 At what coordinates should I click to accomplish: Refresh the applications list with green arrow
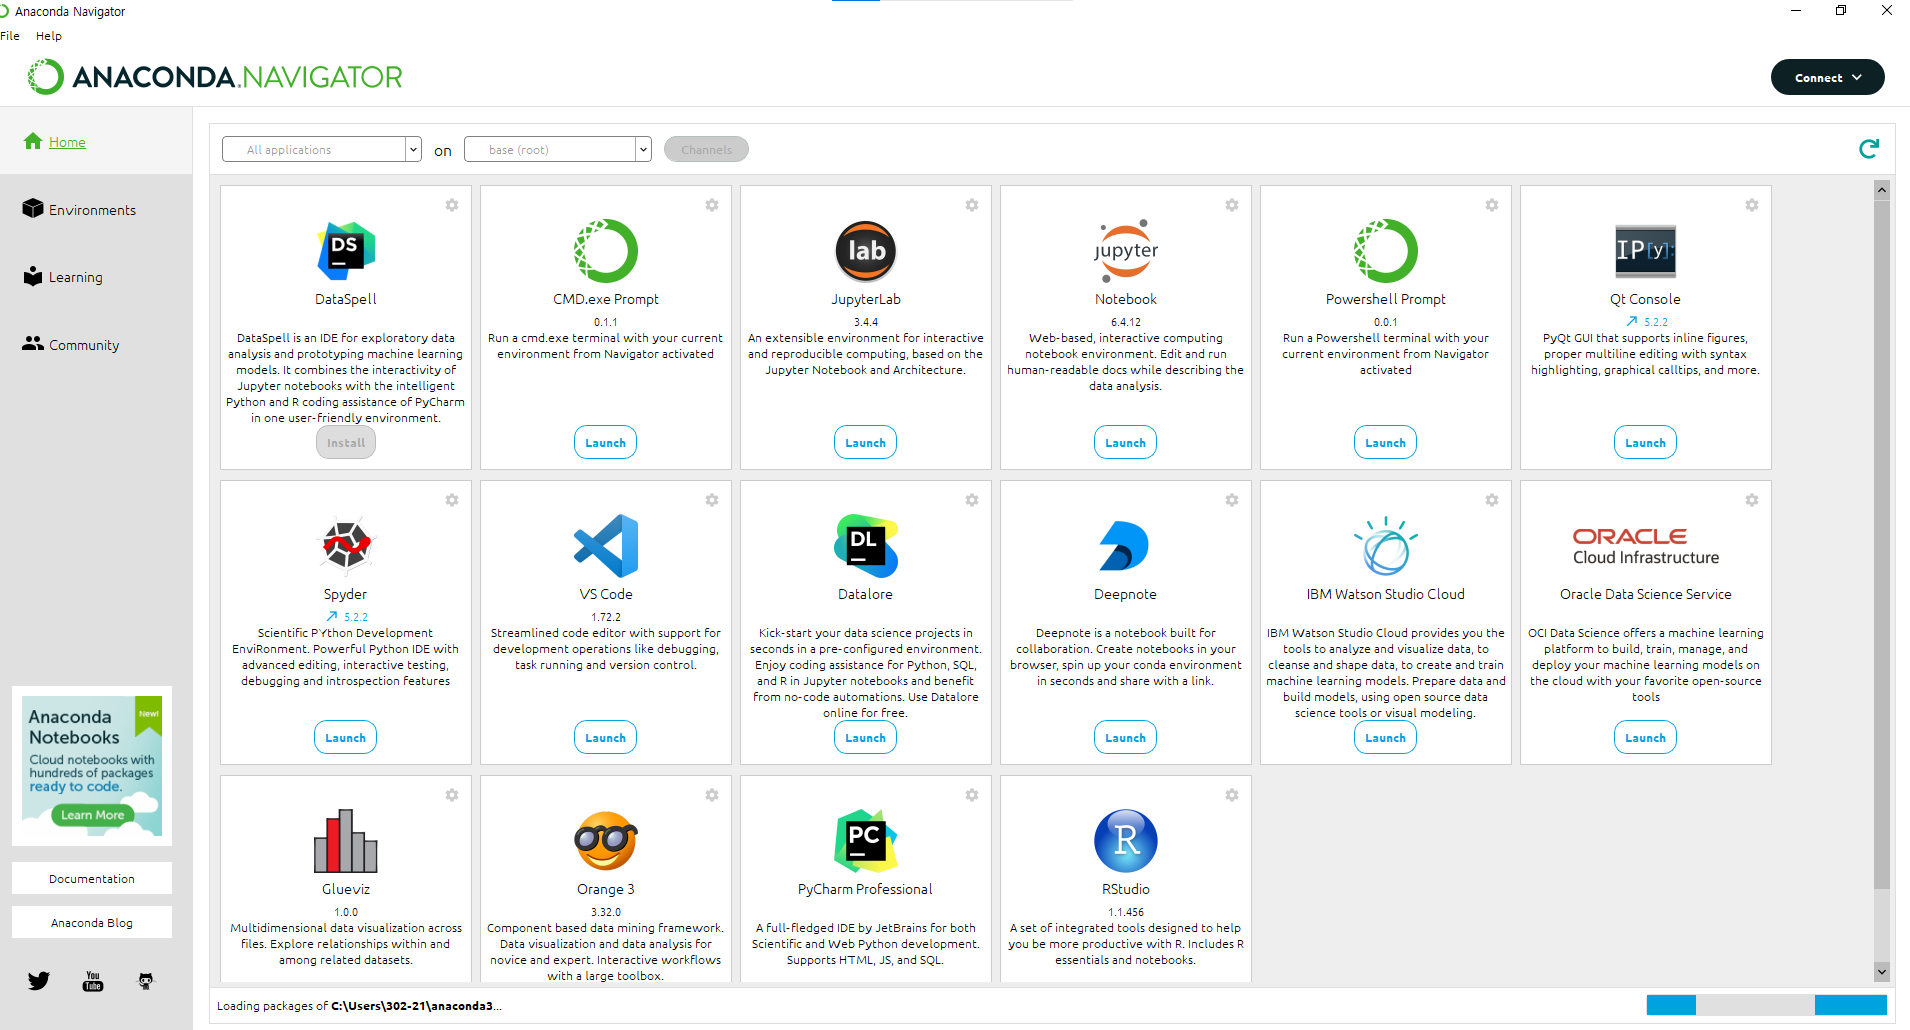(1869, 149)
